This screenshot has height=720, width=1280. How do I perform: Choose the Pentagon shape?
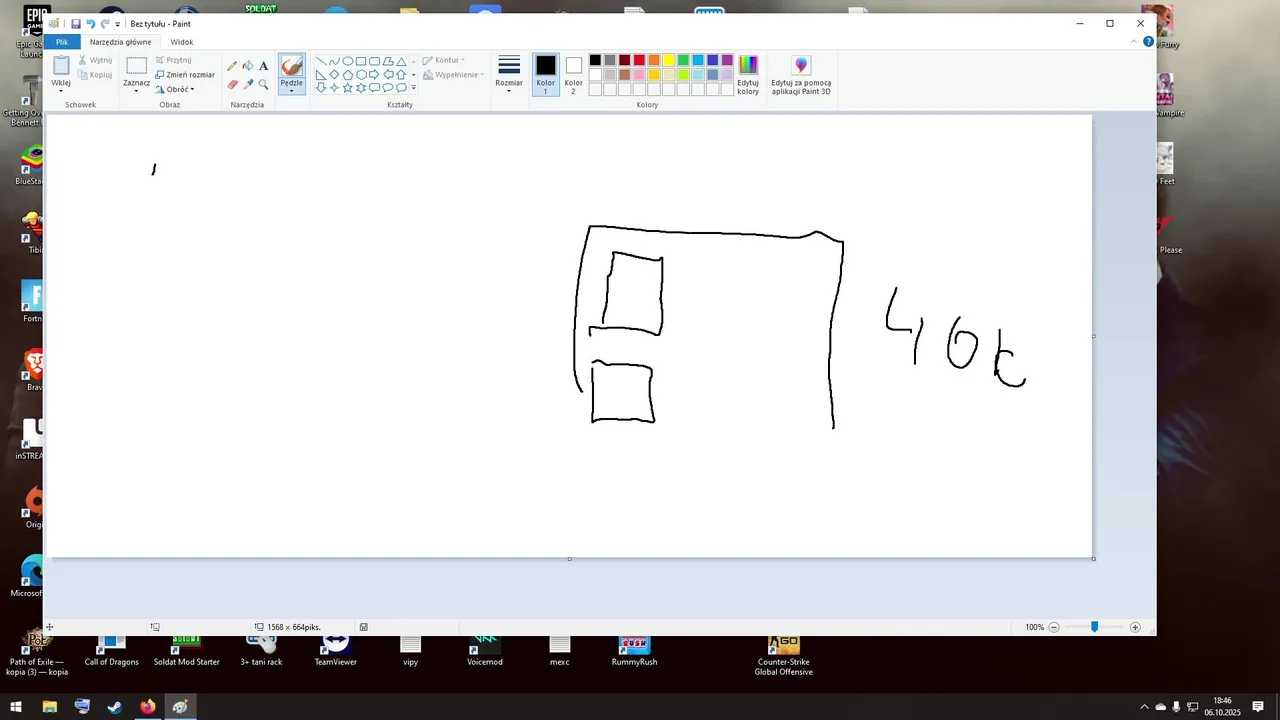click(x=348, y=74)
